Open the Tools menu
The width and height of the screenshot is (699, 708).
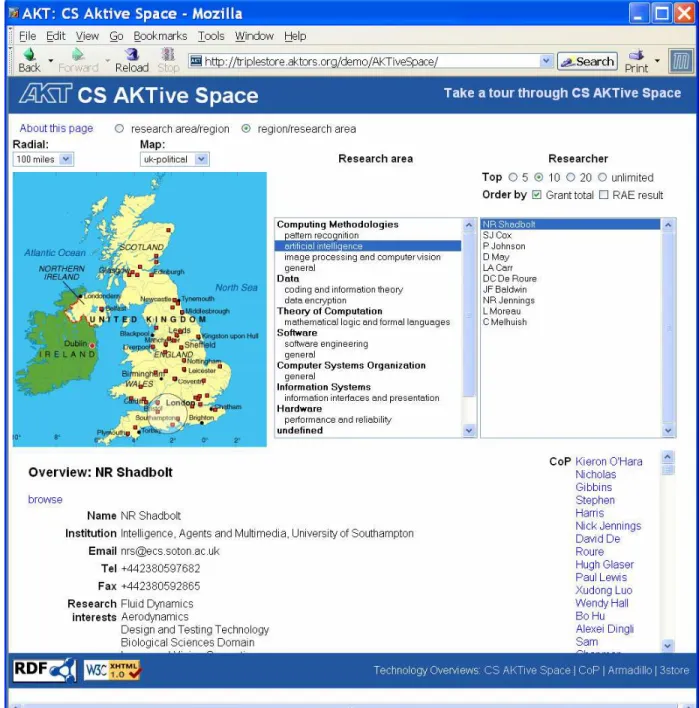click(211, 36)
